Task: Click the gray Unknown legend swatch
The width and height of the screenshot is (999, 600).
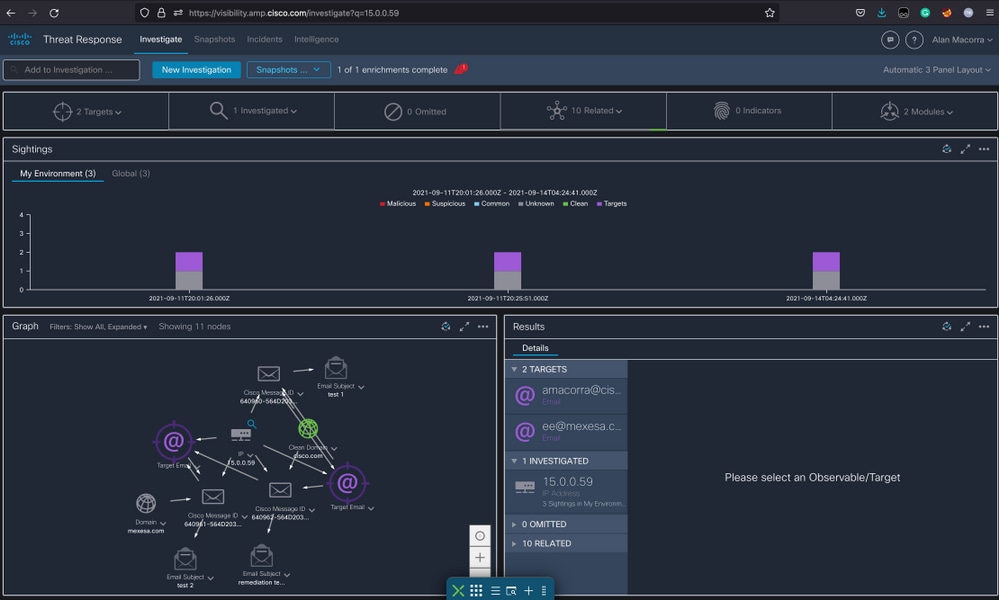Action: pos(521,204)
